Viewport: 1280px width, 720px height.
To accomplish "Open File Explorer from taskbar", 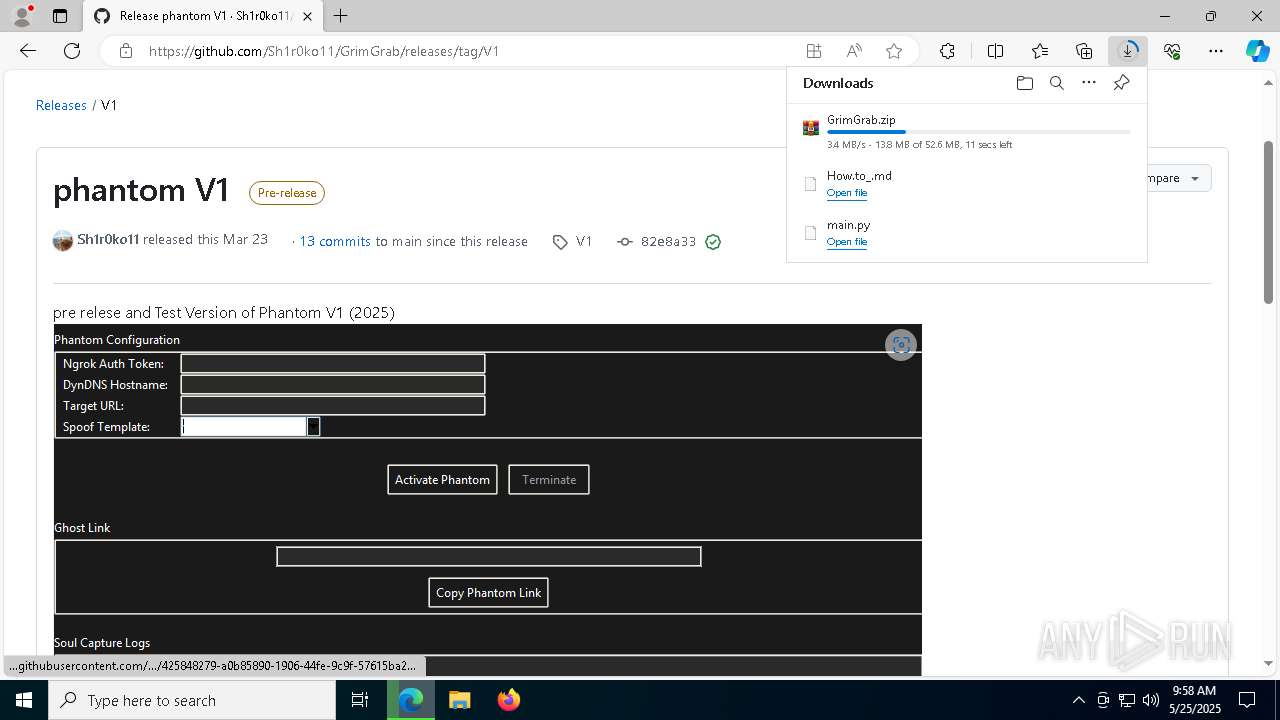I will click(x=459, y=700).
